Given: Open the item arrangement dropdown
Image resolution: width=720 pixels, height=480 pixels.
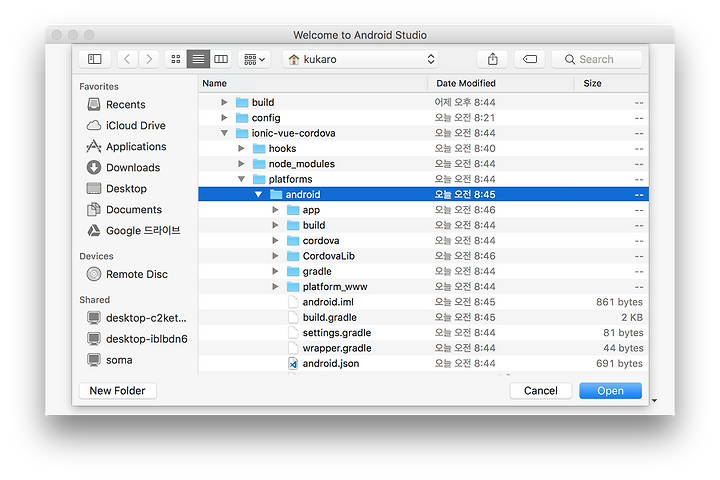Looking at the screenshot, I should 254,59.
